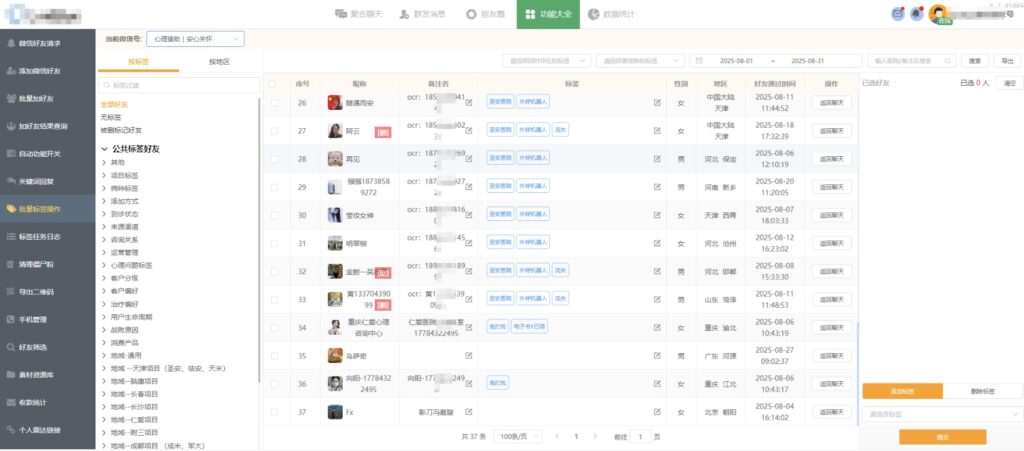The height and width of the screenshot is (451, 1024).
Task: Switch to the 按地区 tab
Action: (x=219, y=62)
